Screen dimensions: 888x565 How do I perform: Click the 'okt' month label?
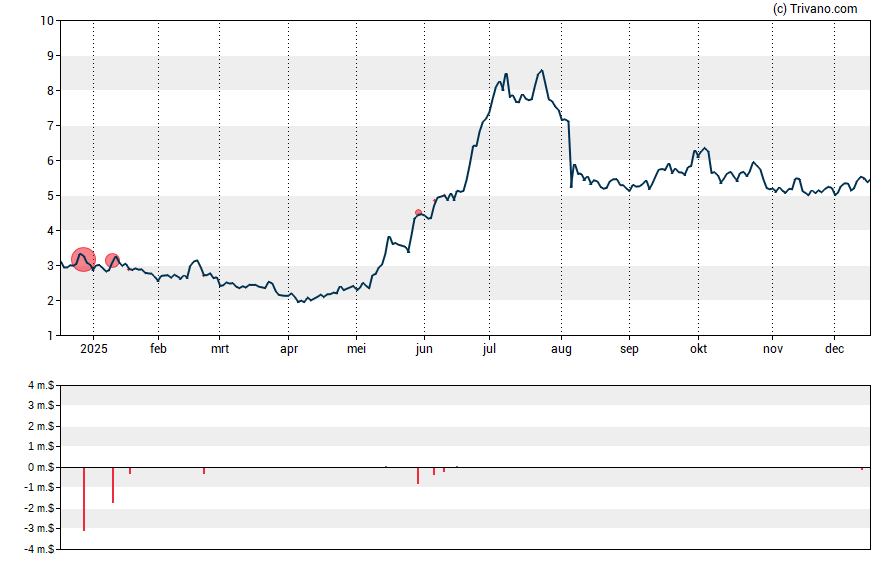pyautogui.click(x=699, y=349)
